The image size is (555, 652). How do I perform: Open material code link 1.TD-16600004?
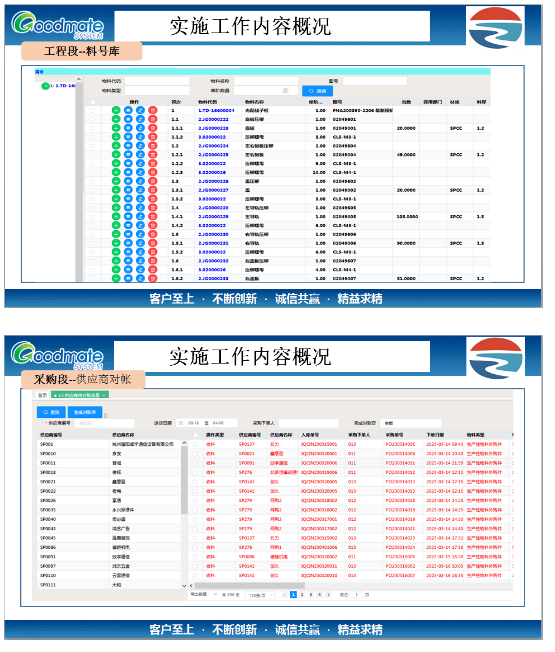point(216,111)
